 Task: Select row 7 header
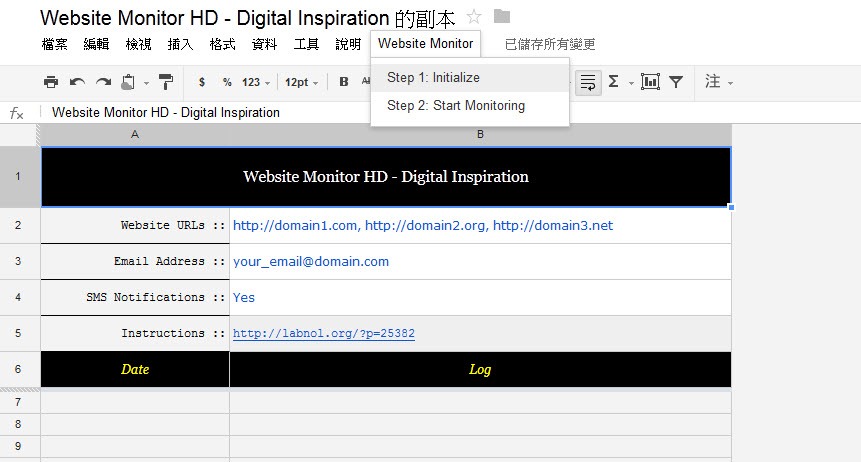pyautogui.click(x=18, y=402)
